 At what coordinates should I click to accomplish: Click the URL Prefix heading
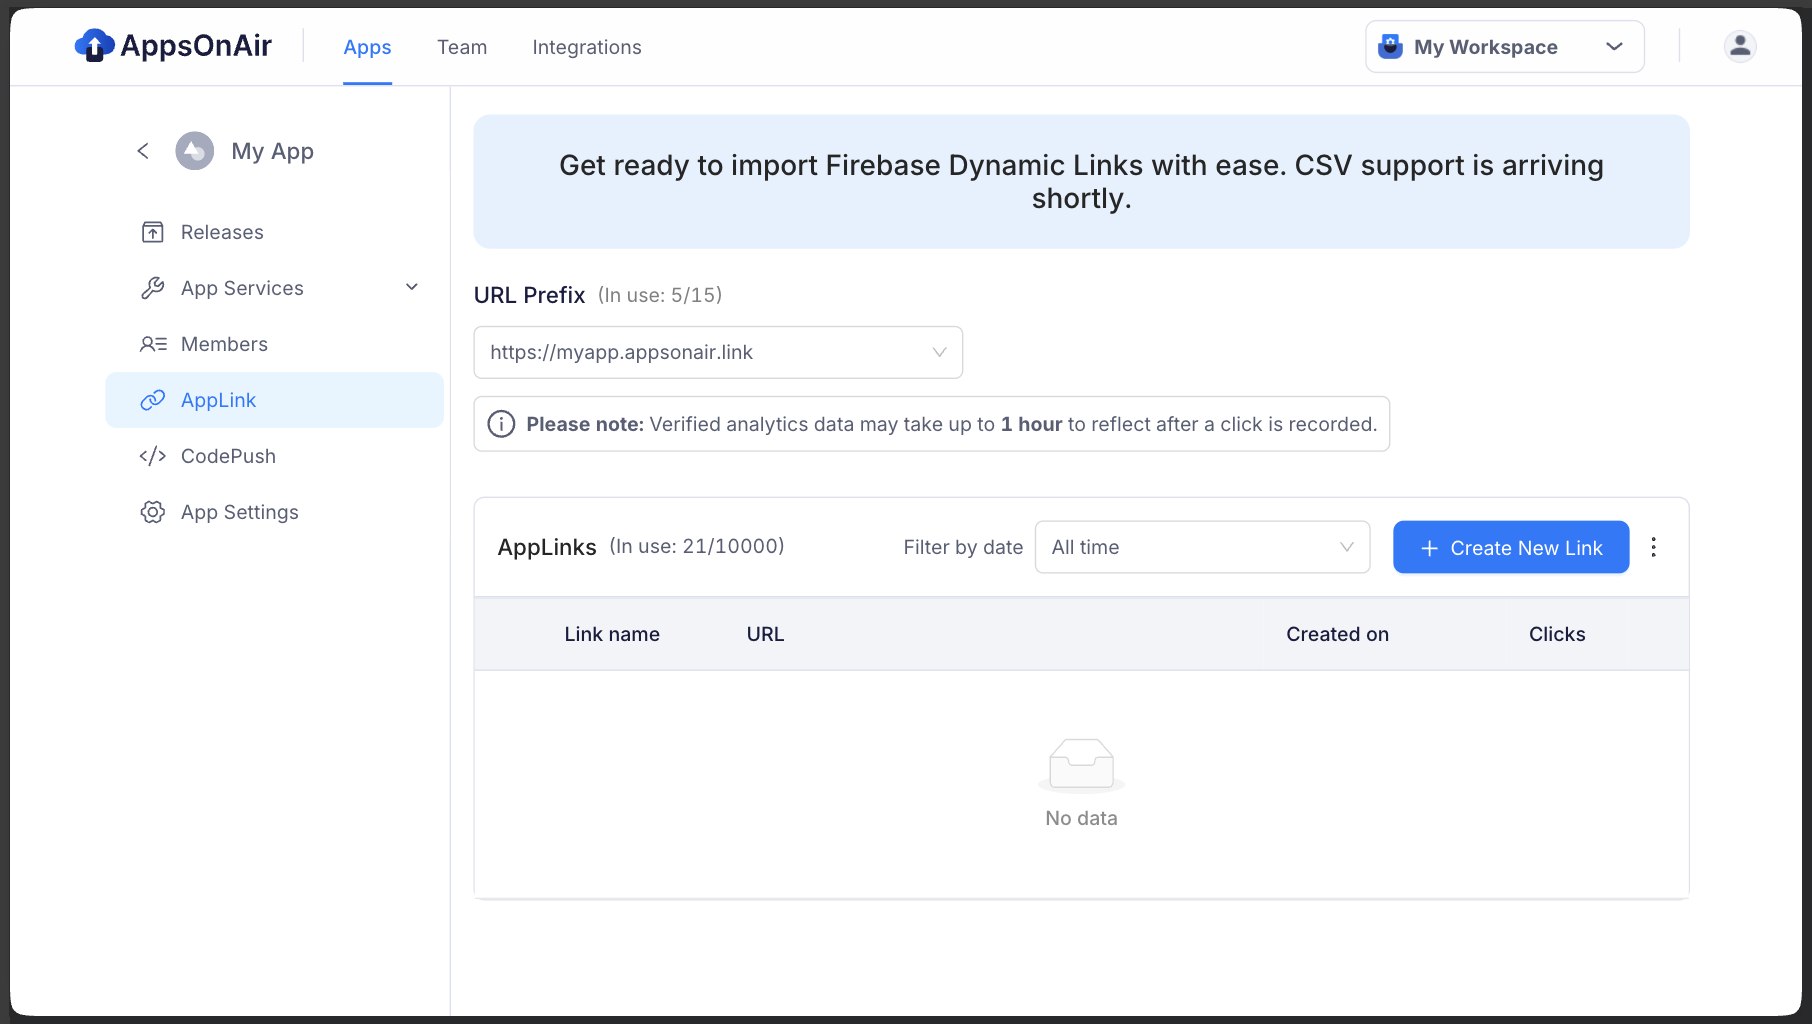[530, 295]
